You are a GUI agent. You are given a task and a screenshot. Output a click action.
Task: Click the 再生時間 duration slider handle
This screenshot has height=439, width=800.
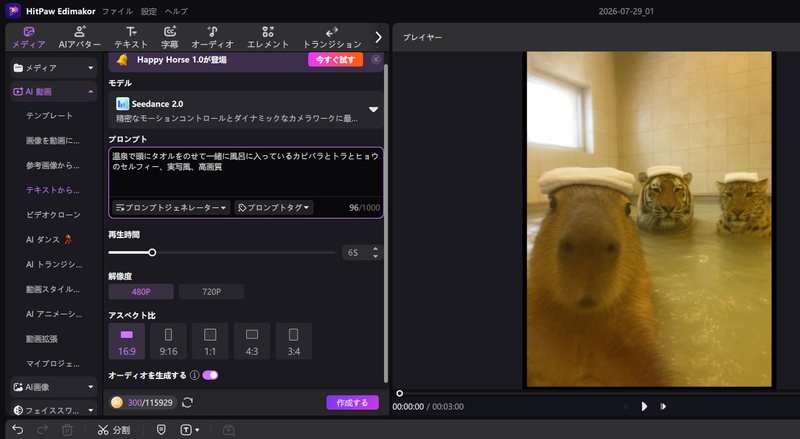[x=152, y=252]
